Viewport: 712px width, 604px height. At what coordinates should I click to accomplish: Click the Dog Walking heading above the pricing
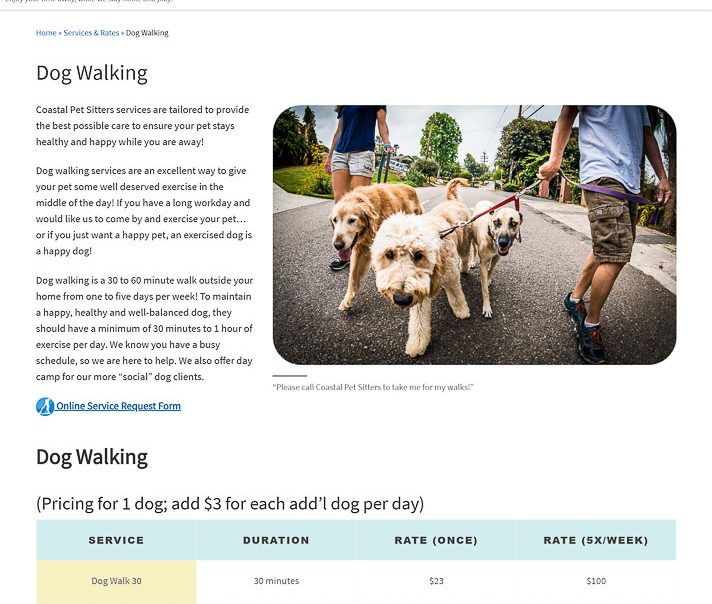(x=92, y=457)
